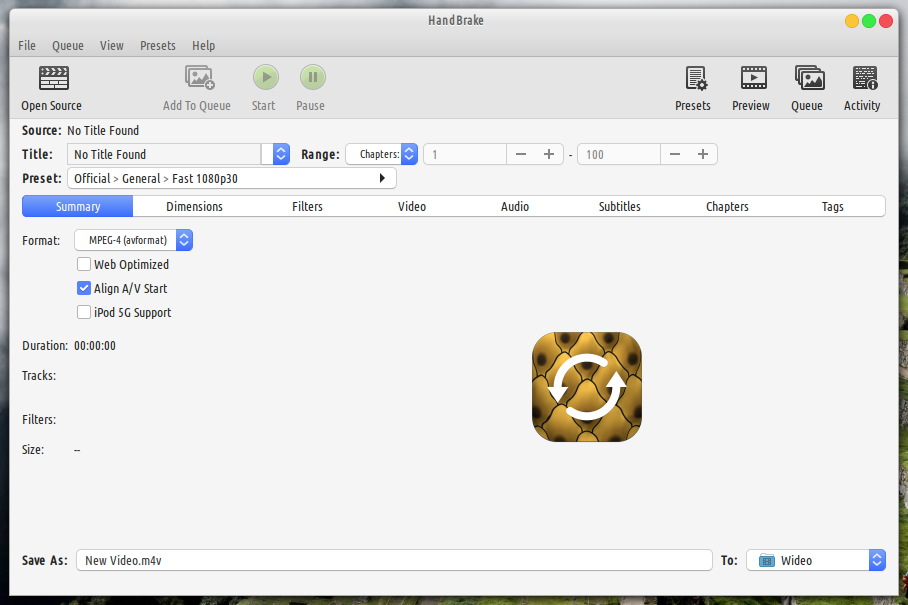Switch to the Filters tab

point(307,206)
